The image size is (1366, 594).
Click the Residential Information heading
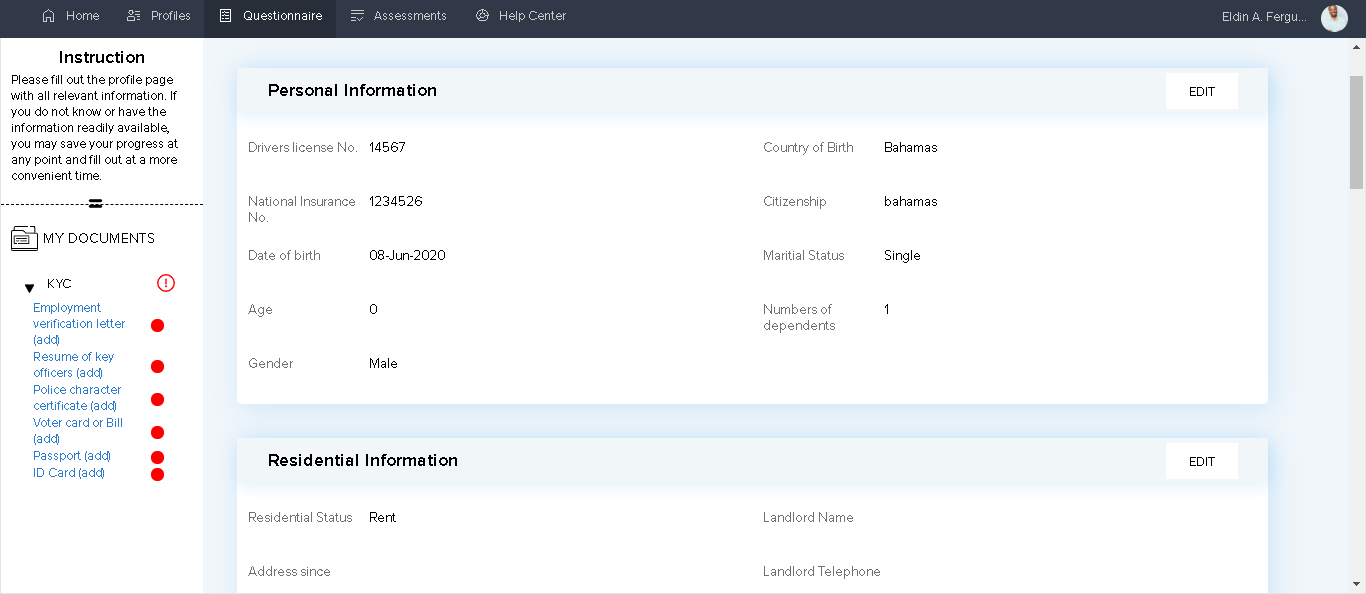363,460
